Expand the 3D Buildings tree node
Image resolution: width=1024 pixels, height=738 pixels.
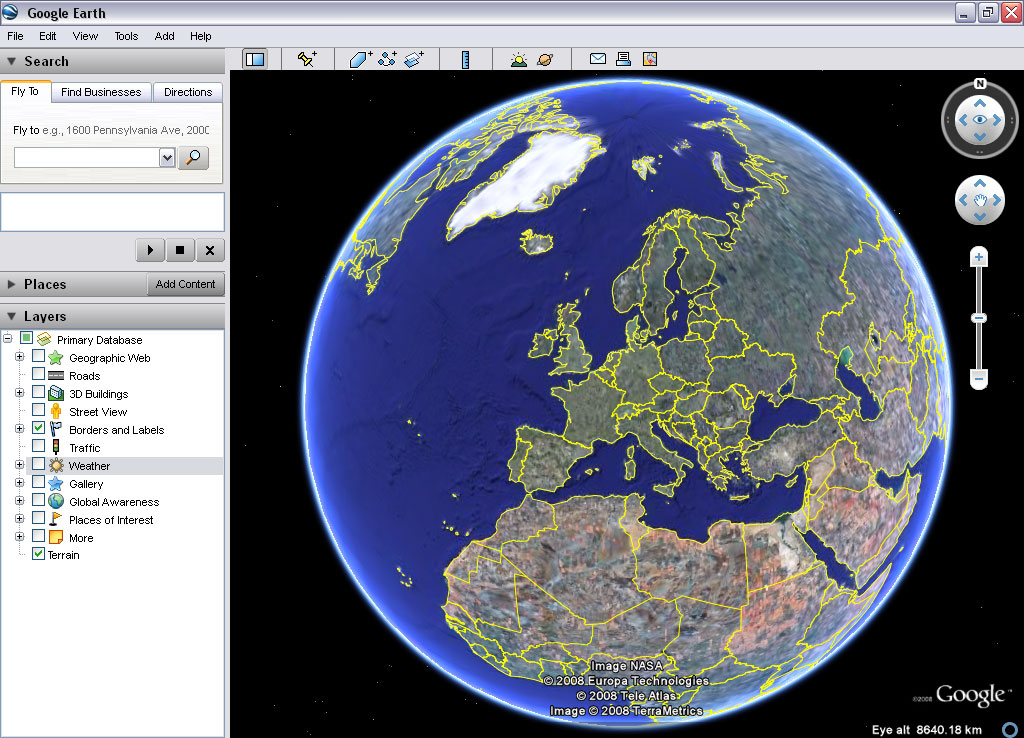[20, 393]
